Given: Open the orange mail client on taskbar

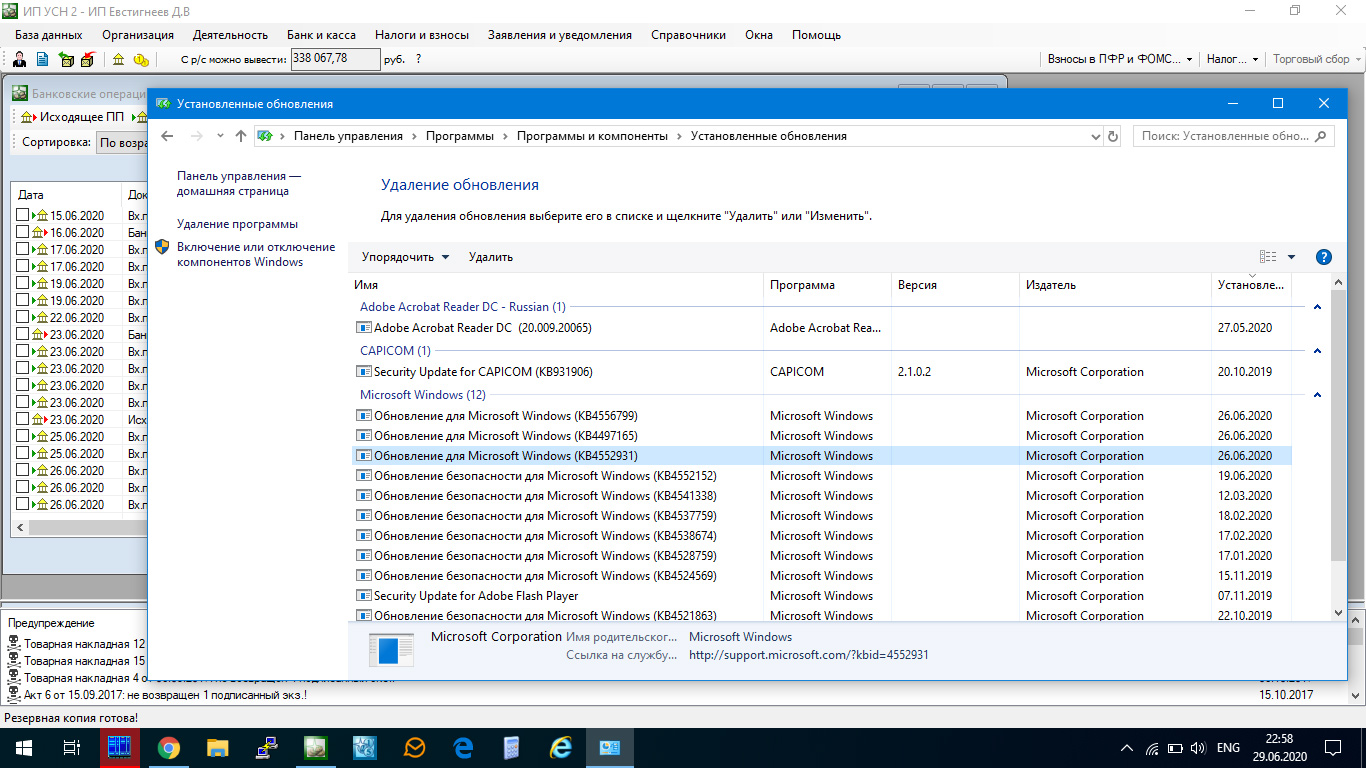Looking at the screenshot, I should pos(414,747).
